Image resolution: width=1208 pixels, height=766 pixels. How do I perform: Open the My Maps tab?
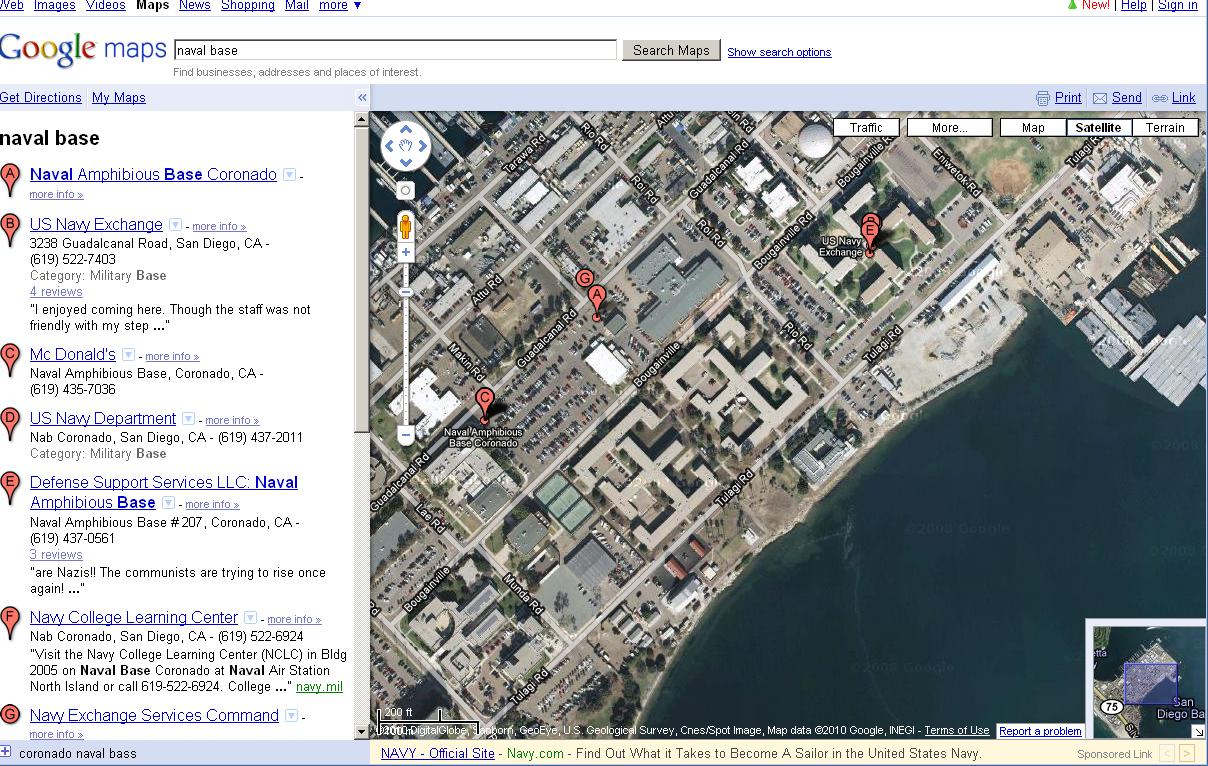click(x=119, y=98)
